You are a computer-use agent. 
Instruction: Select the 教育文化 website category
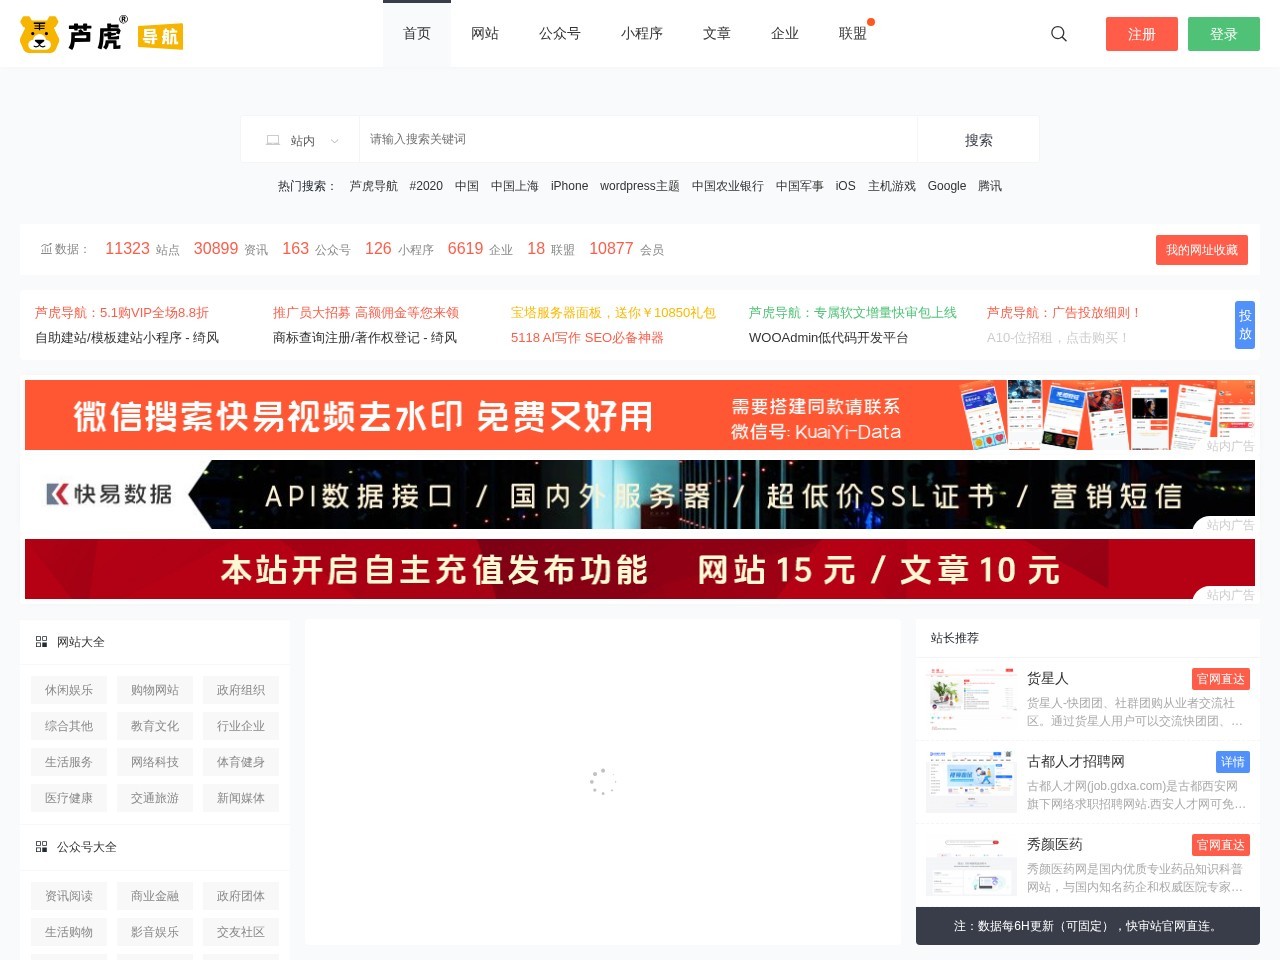point(155,726)
